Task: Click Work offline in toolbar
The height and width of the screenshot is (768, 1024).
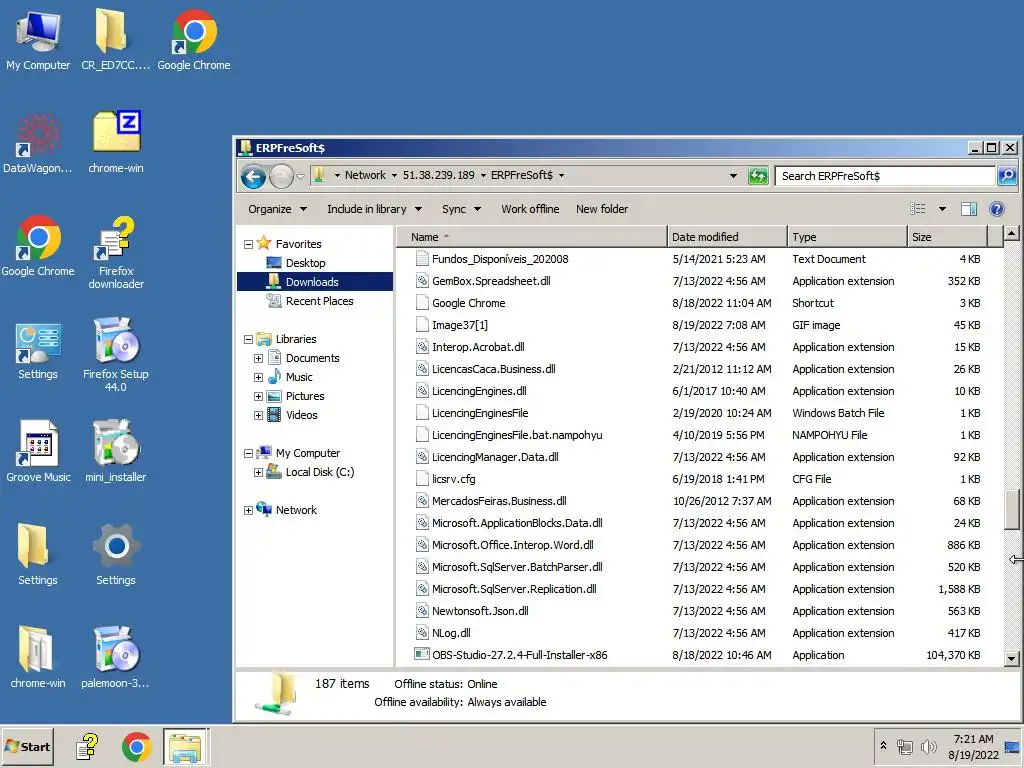Action: [530, 209]
